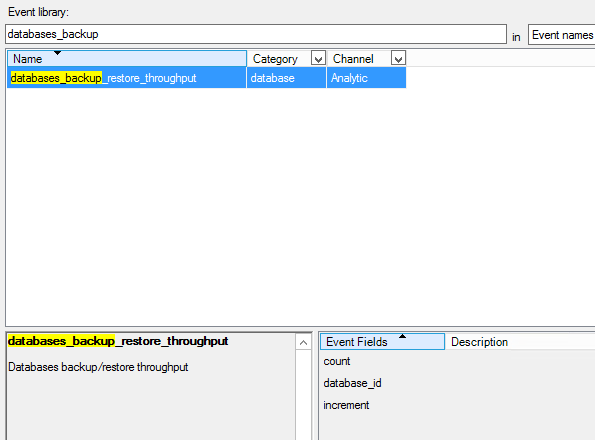Image resolution: width=595 pixels, height=440 pixels.
Task: Click the Event library search field
Action: 256,34
